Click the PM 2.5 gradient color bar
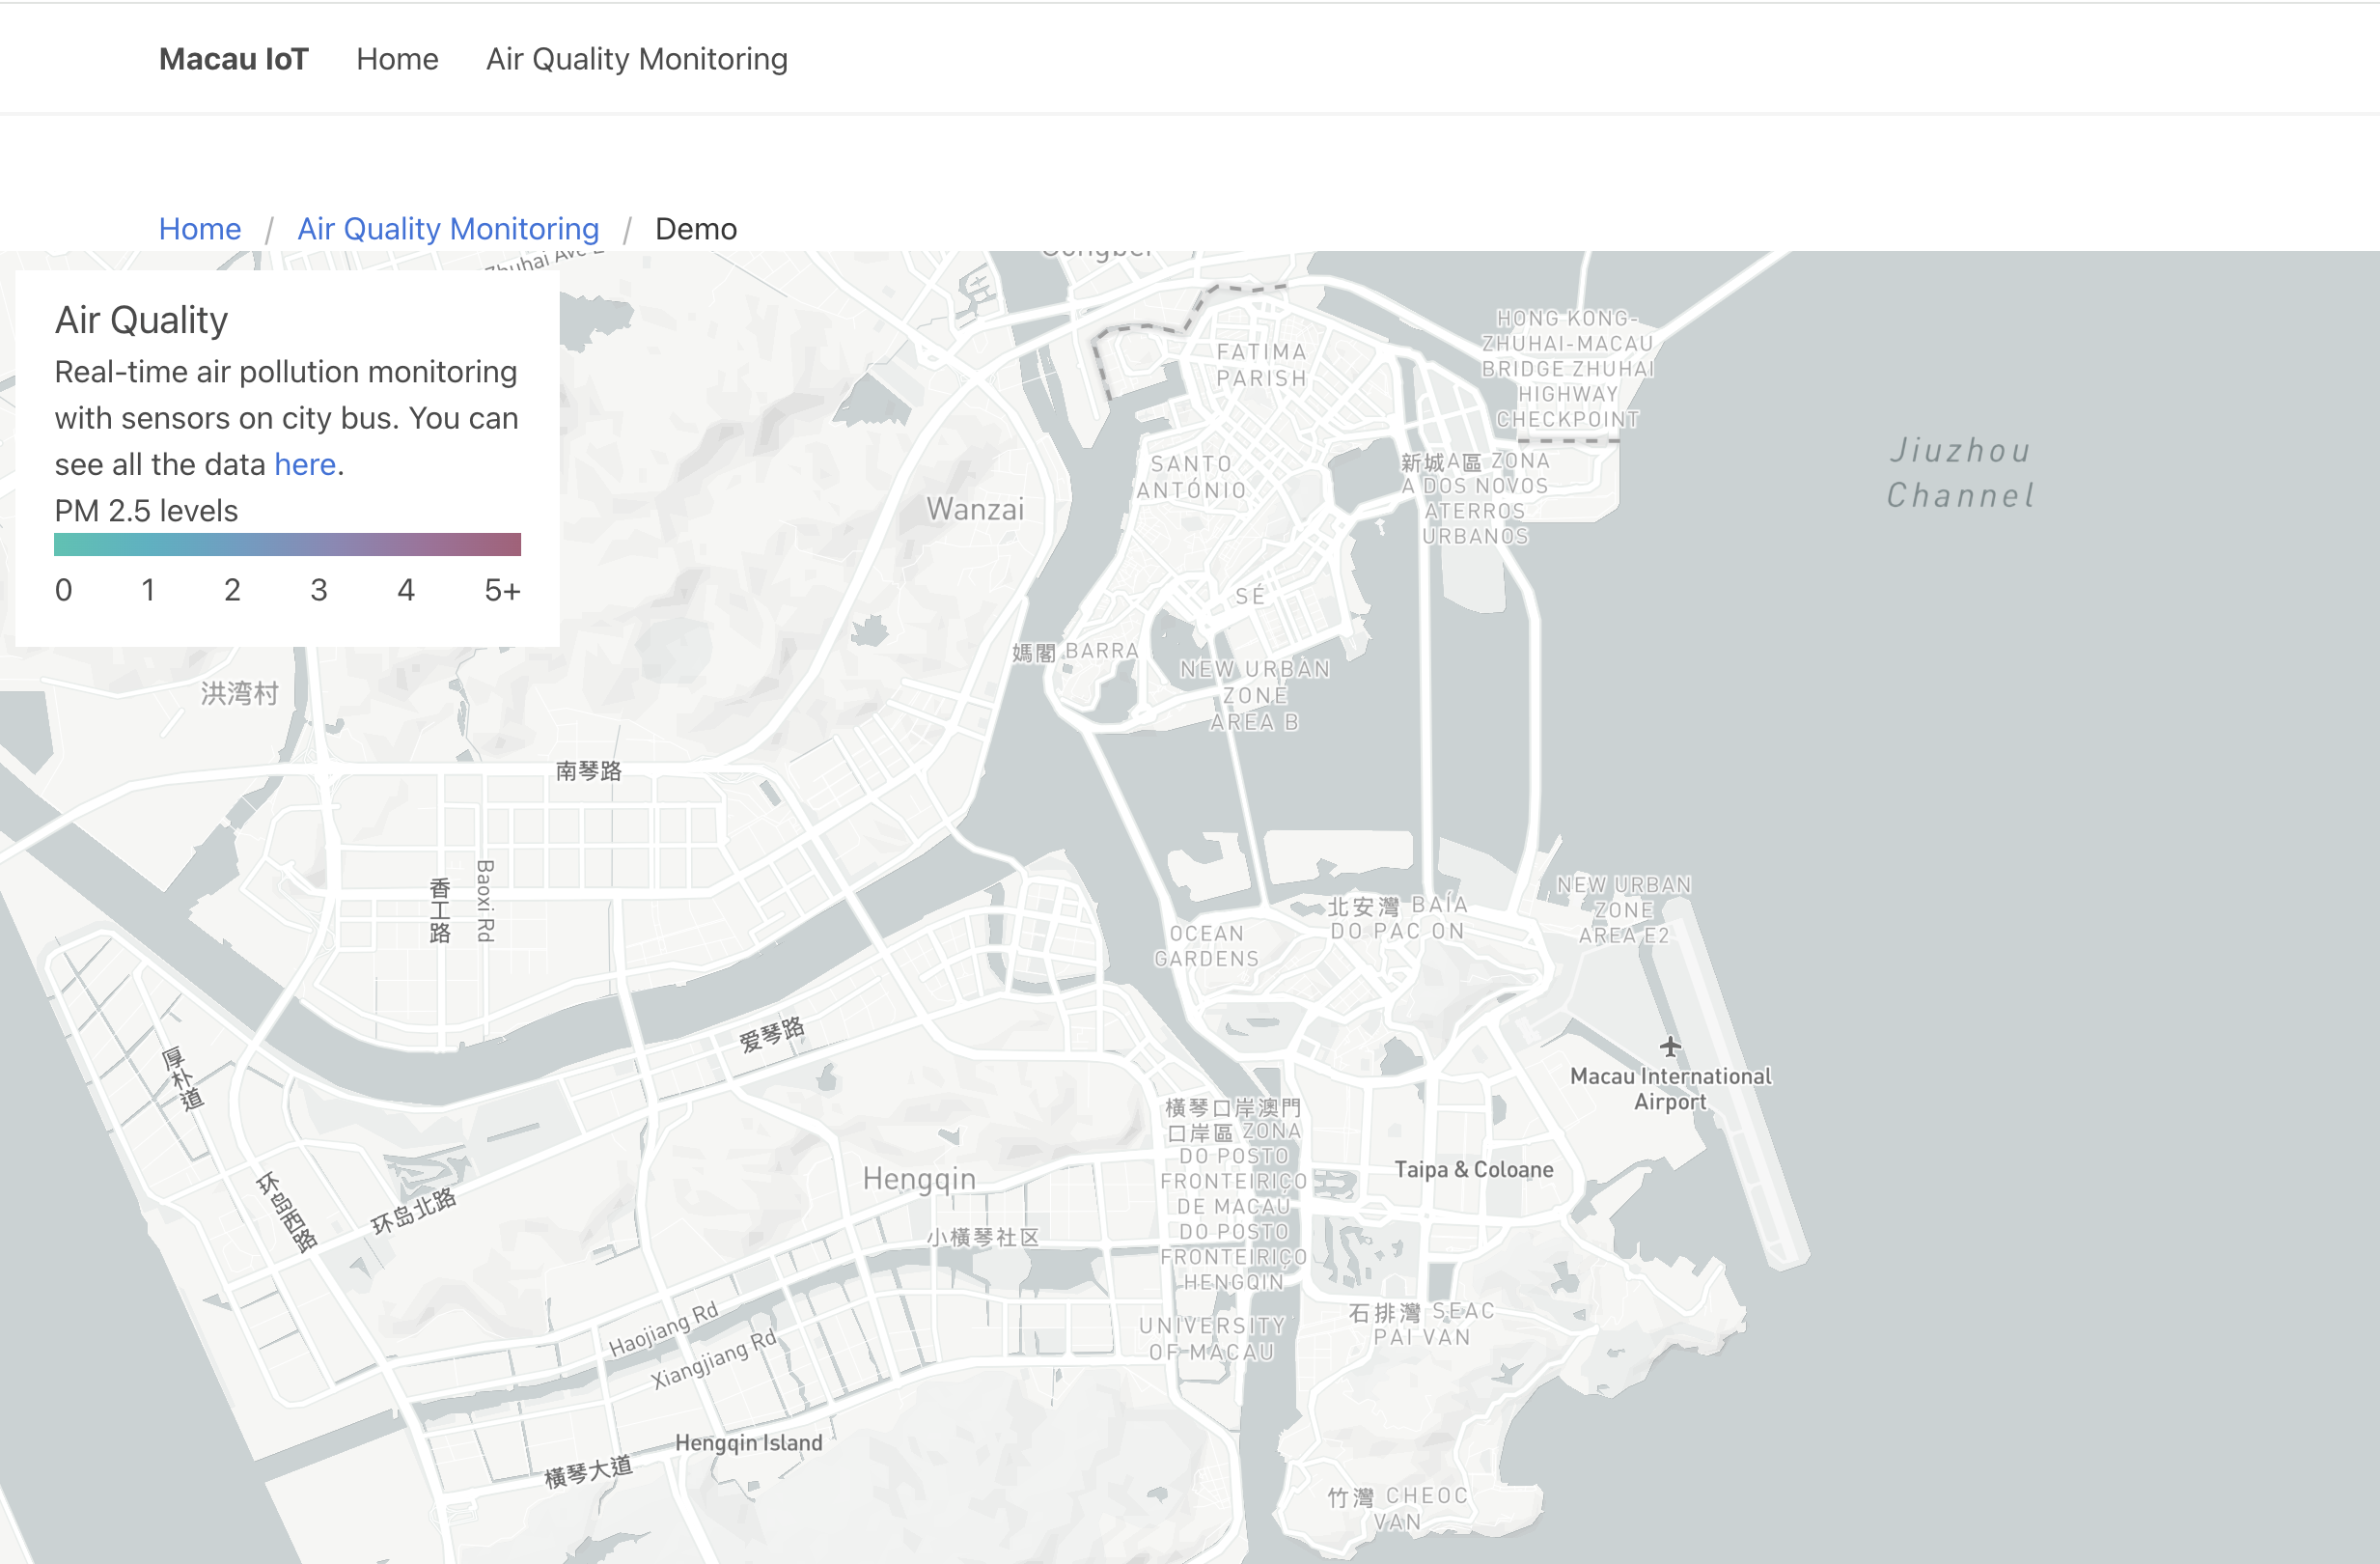The width and height of the screenshot is (2380, 1564). tap(287, 544)
